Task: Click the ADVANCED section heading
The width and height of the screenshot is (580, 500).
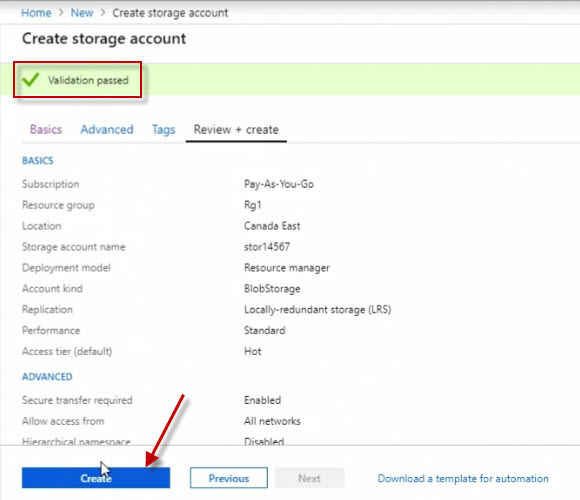Action: 47,376
